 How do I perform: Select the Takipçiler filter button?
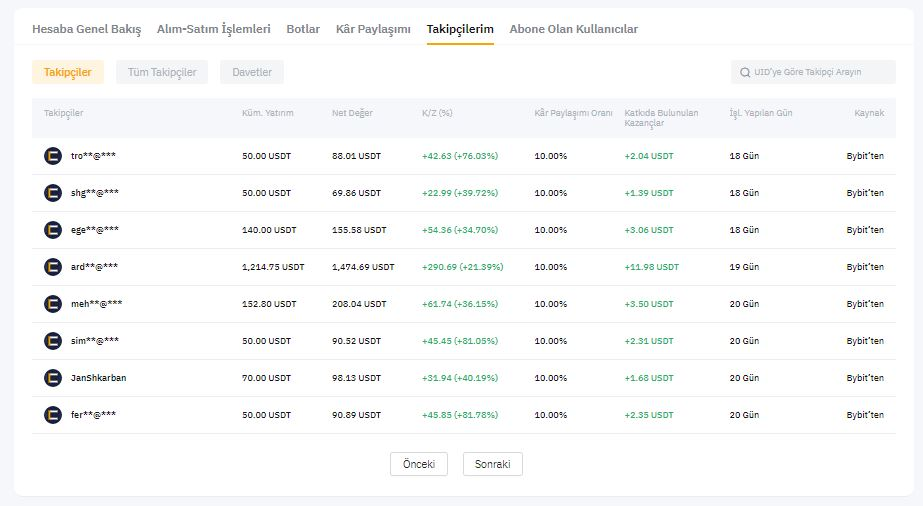pyautogui.click(x=68, y=72)
